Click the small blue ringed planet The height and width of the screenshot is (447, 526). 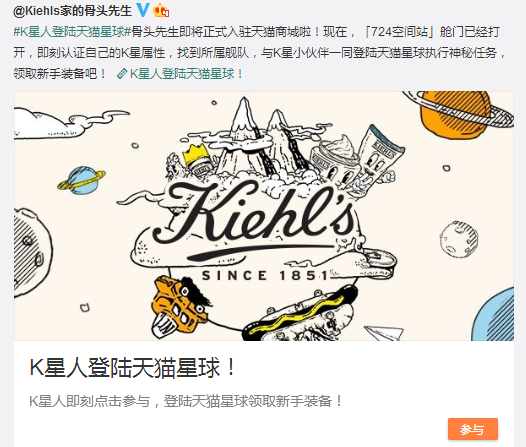click(x=81, y=180)
